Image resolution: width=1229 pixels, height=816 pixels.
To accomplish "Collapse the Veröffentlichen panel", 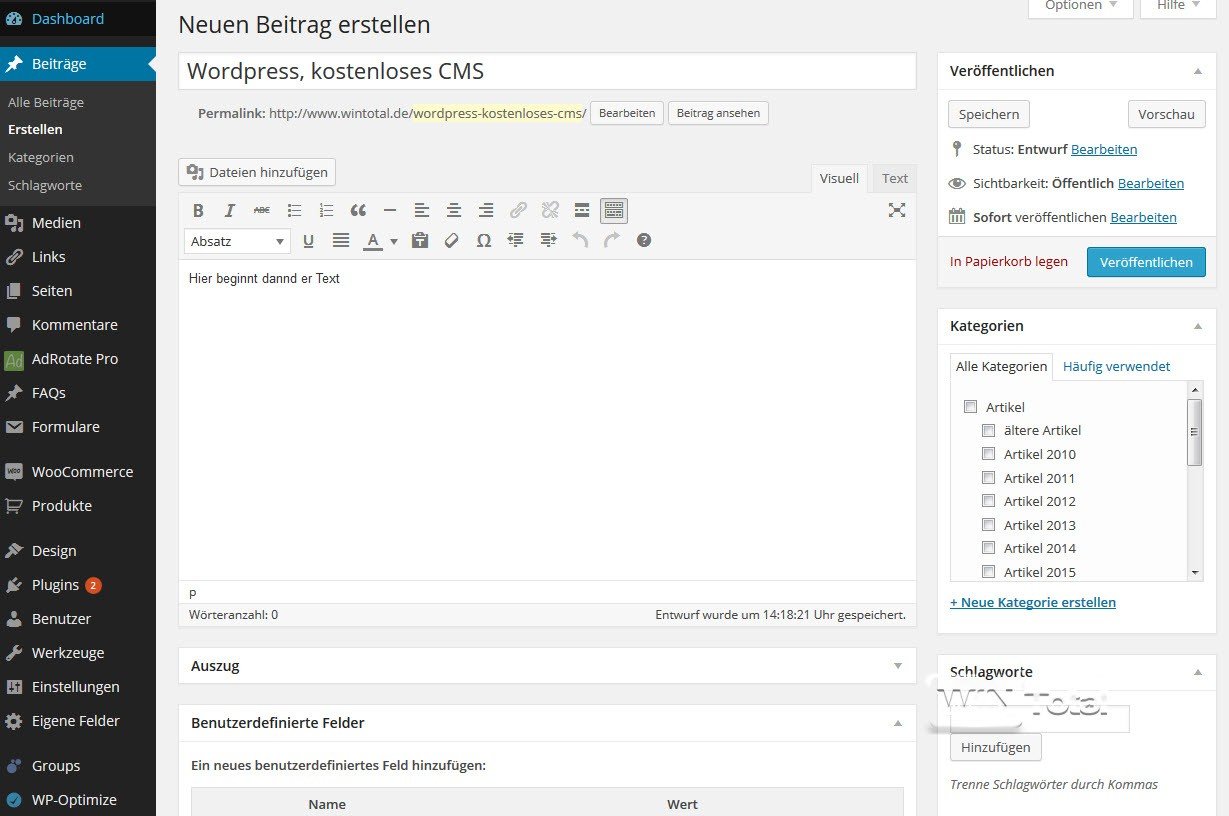I will [1198, 71].
